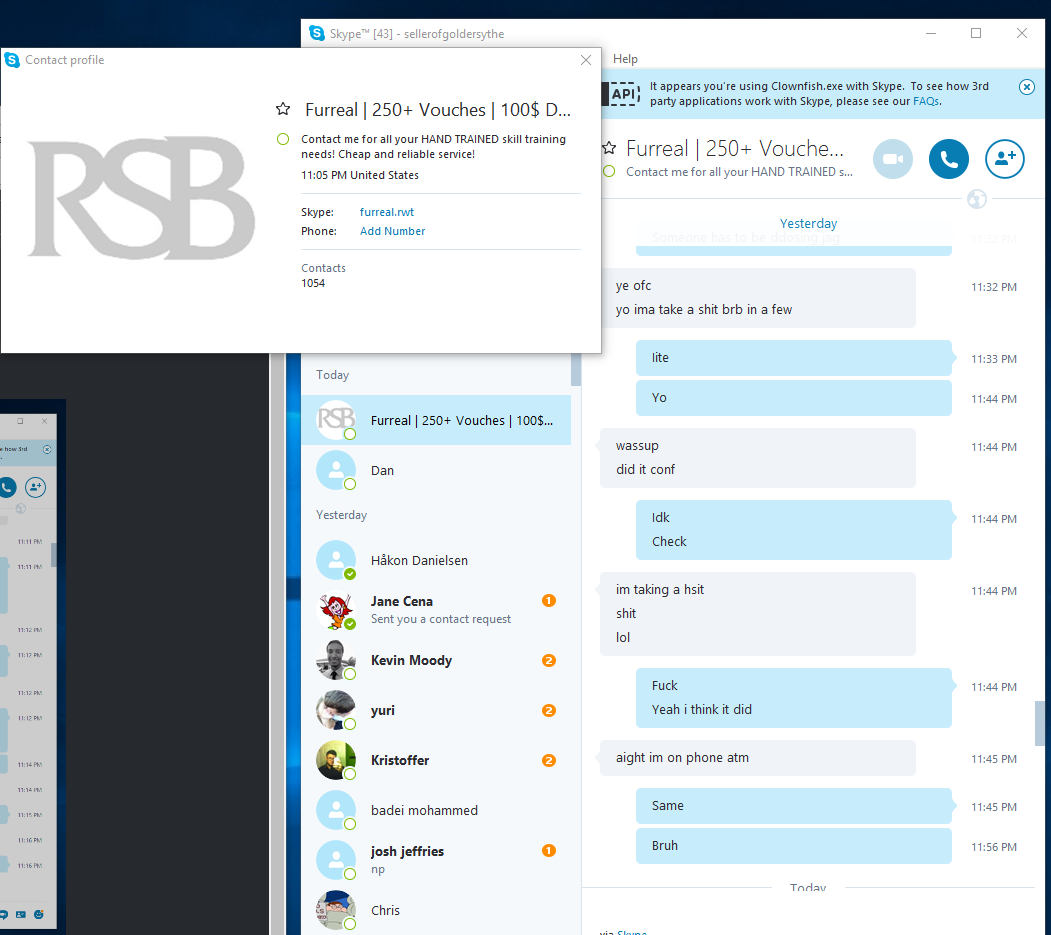Open the conversation with Håkon Danielsen
The width and height of the screenshot is (1051, 935).
[436, 560]
